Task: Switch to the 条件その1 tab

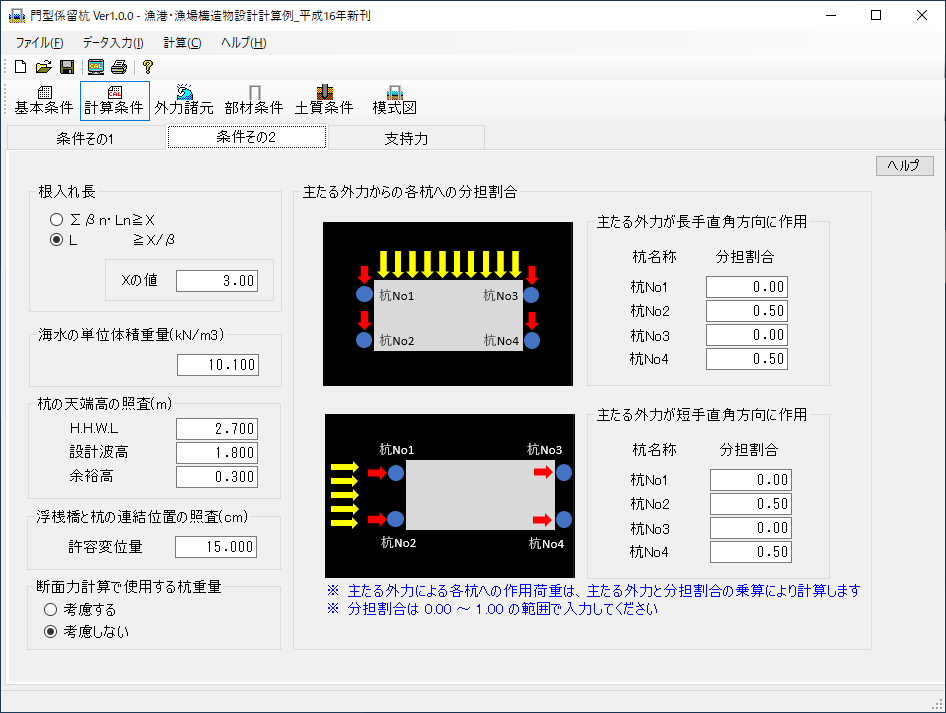Action: click(86, 139)
